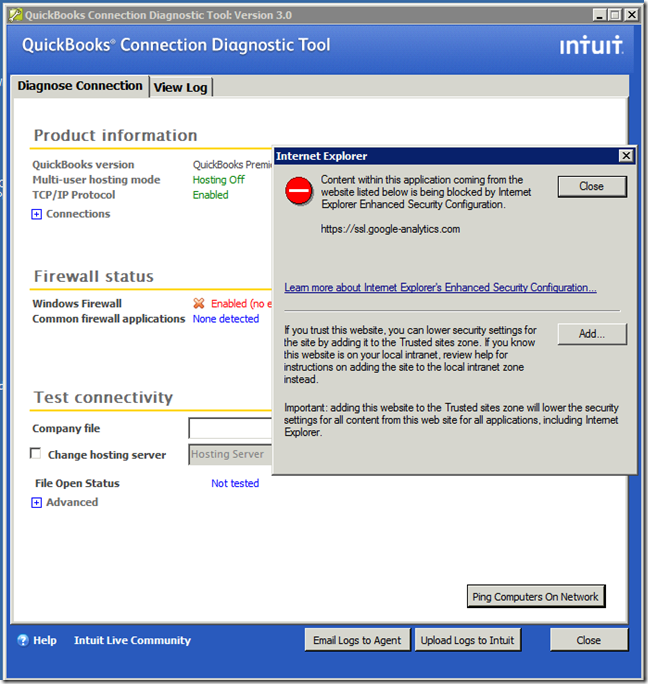The image size is (648, 684).
Task: Click the bottom Close button of diagnostic tool
Action: 589,640
